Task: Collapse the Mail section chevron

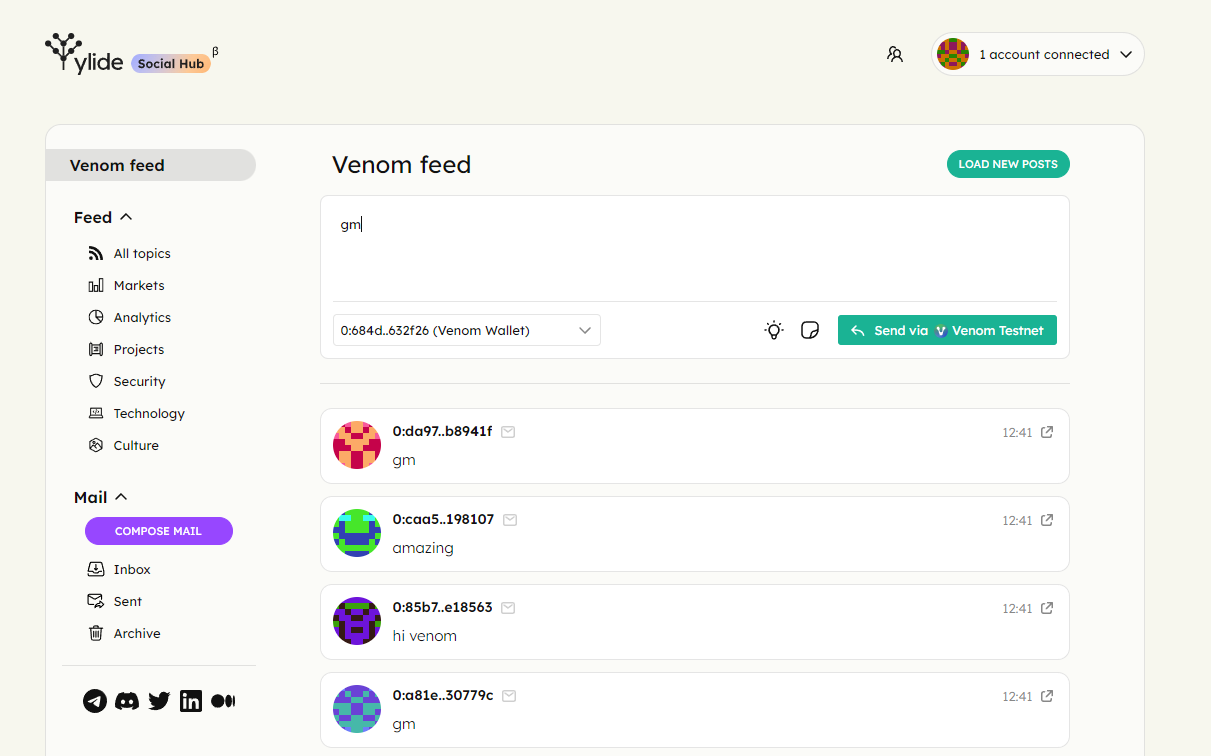Action: click(x=122, y=497)
